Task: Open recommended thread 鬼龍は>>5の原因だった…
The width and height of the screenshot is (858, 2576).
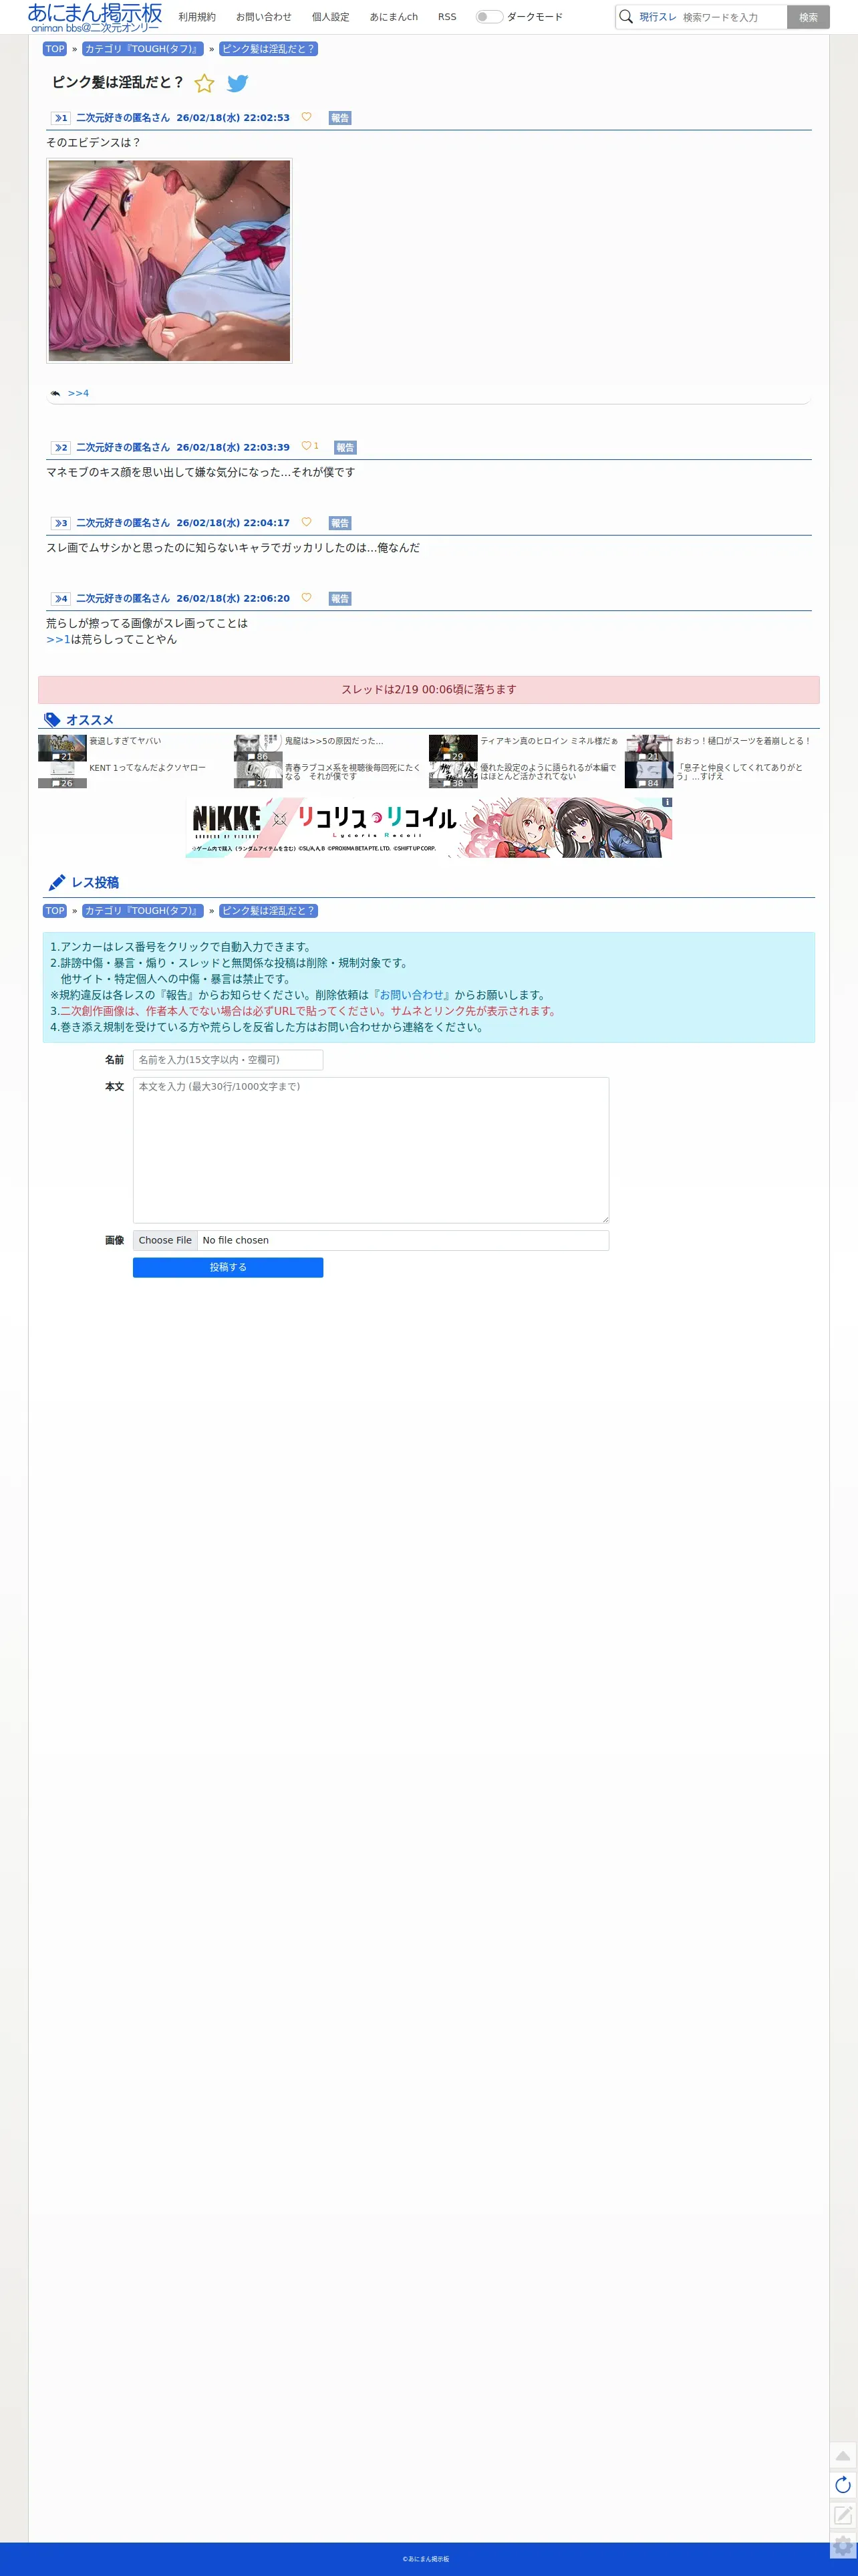Action: [x=334, y=741]
